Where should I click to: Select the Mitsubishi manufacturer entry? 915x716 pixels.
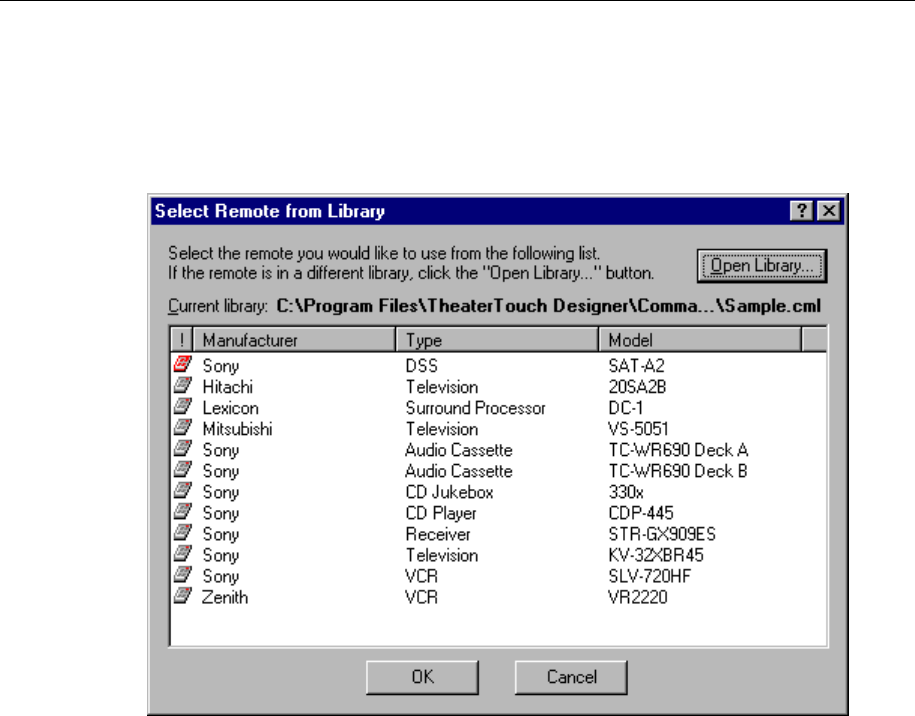coord(238,429)
